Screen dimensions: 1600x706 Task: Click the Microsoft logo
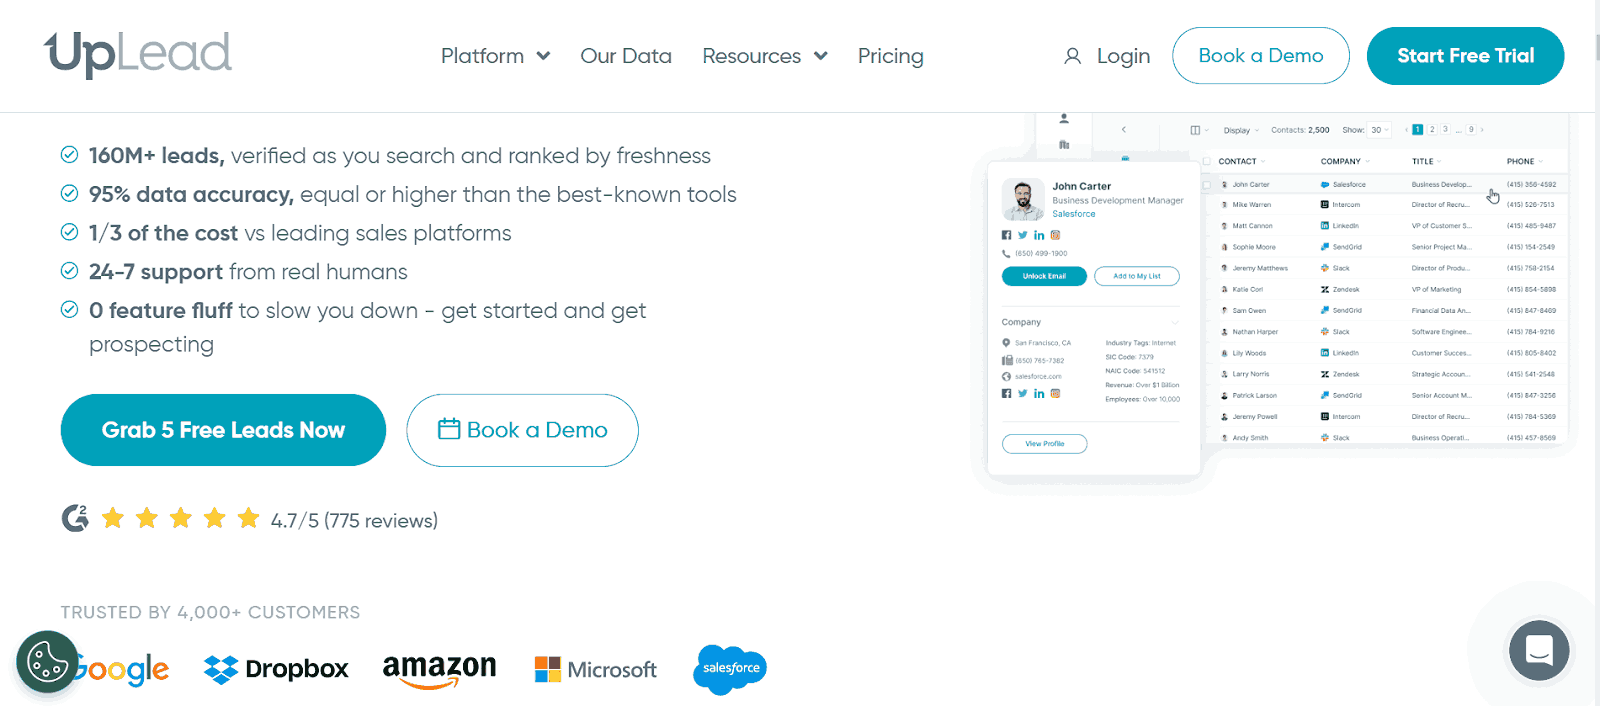click(596, 669)
